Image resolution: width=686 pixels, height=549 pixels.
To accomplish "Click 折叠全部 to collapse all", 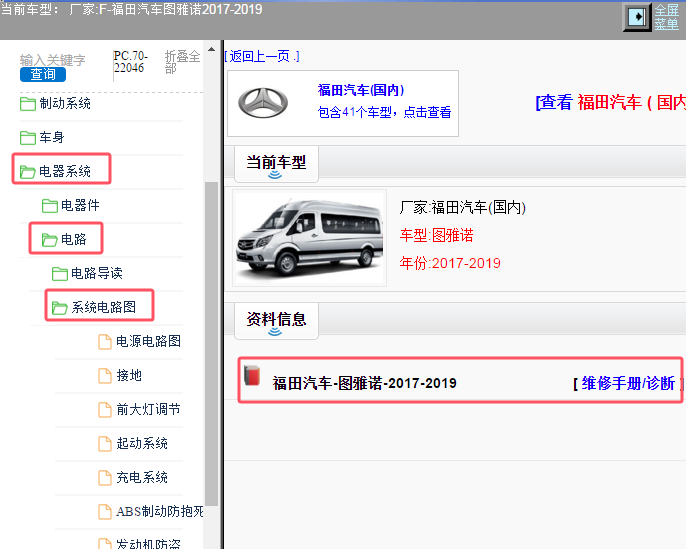I will pos(182,62).
